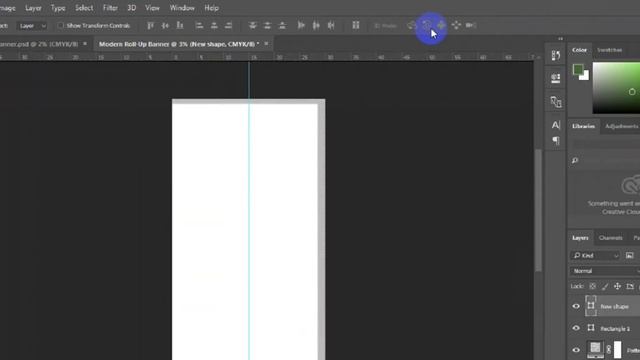Open the Character panel icon
640x360 pixels.
click(x=556, y=124)
